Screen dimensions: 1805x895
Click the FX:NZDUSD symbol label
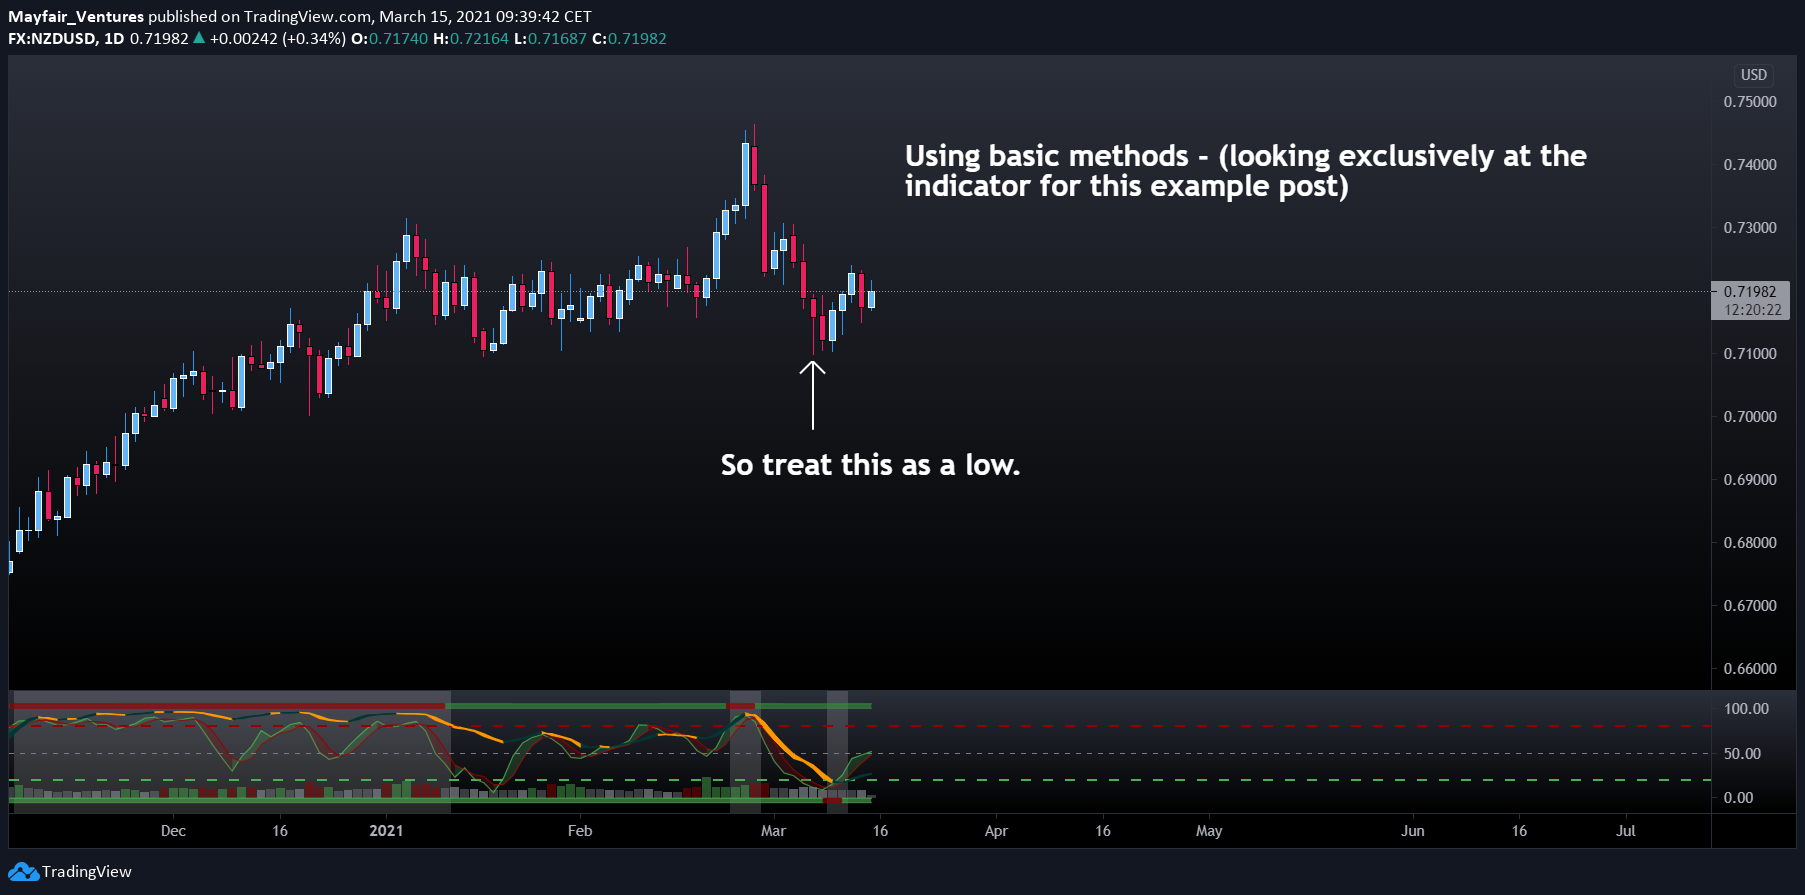(x=52, y=39)
